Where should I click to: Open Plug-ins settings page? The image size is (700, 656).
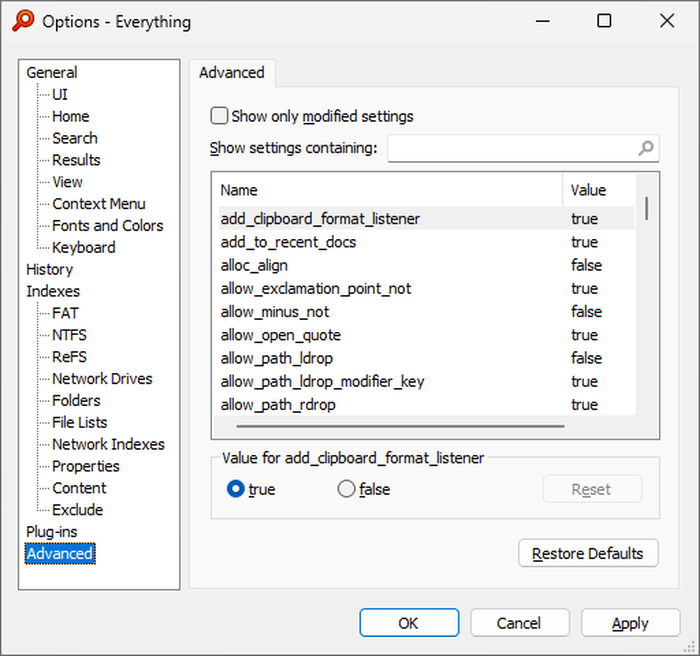pyautogui.click(x=51, y=532)
